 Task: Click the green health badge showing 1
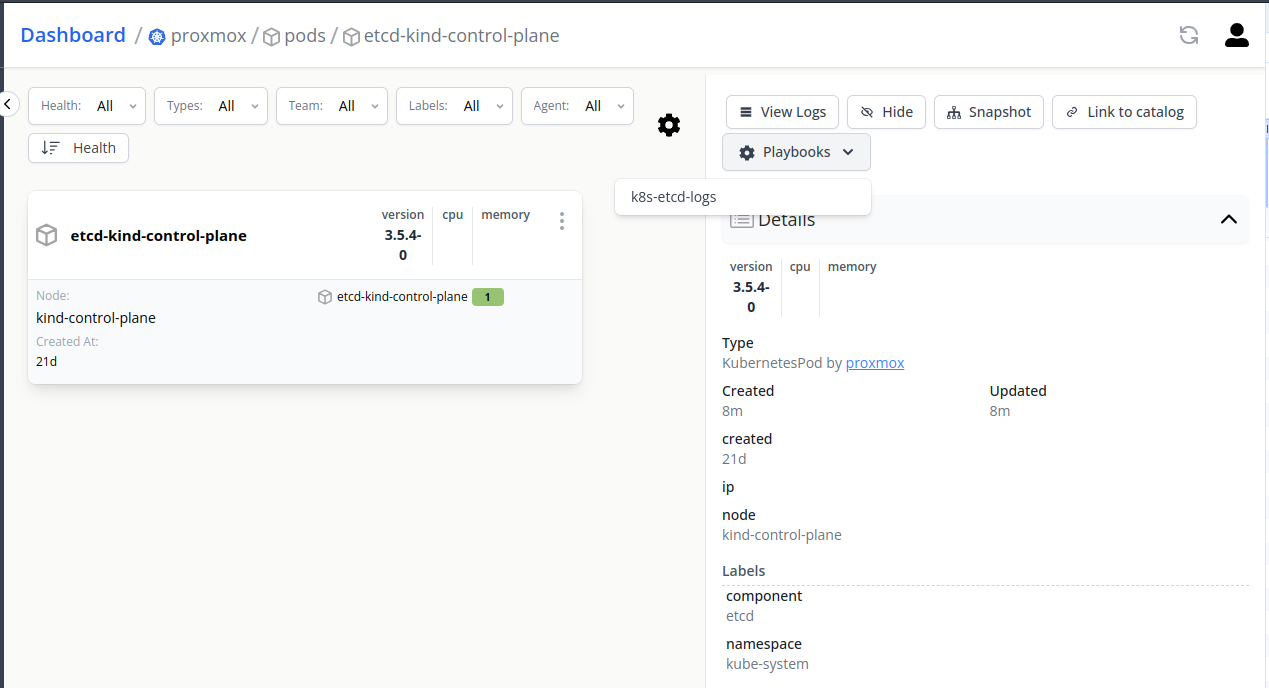[x=487, y=297]
